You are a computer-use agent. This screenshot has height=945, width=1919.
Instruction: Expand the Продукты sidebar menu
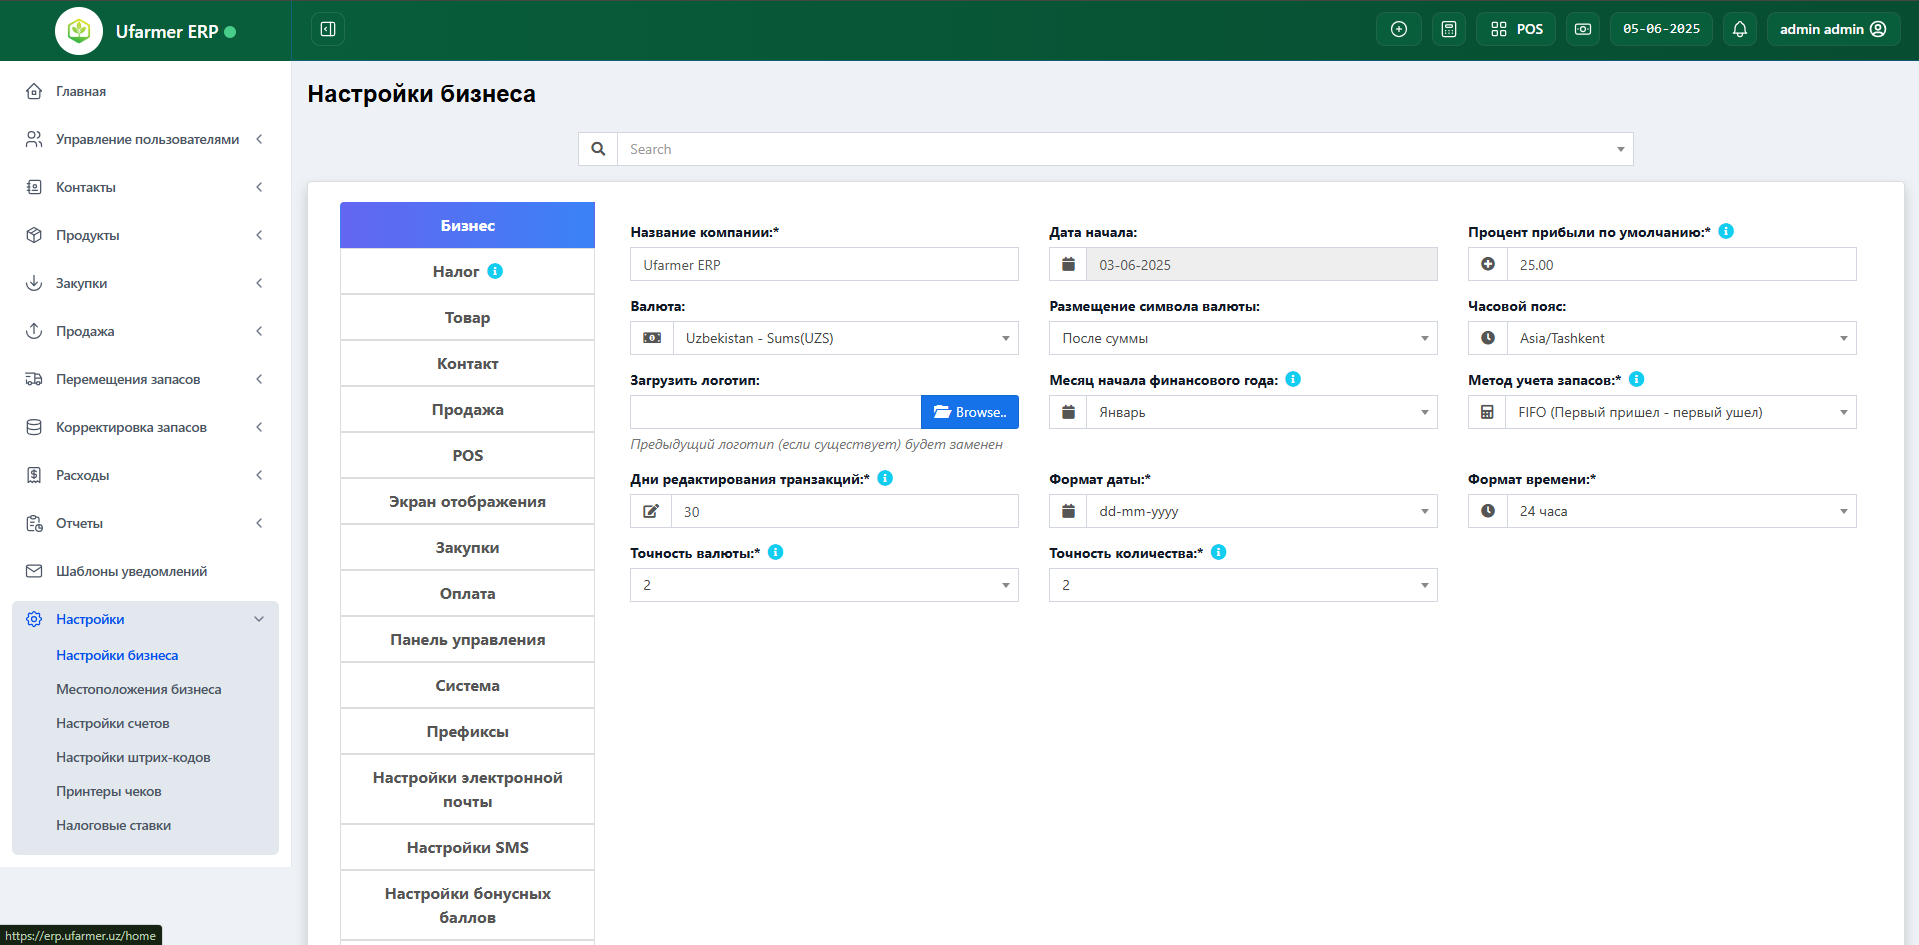click(x=145, y=235)
